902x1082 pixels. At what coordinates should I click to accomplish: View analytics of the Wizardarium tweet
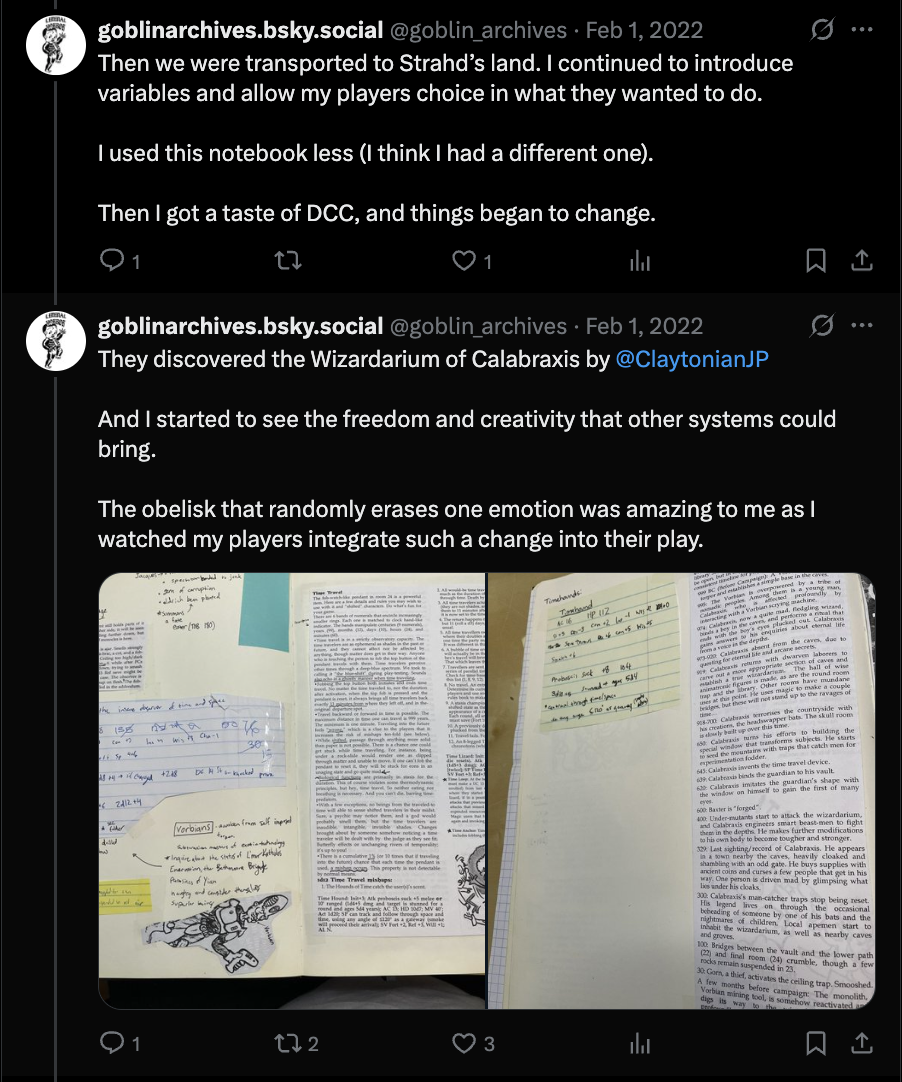click(640, 1043)
